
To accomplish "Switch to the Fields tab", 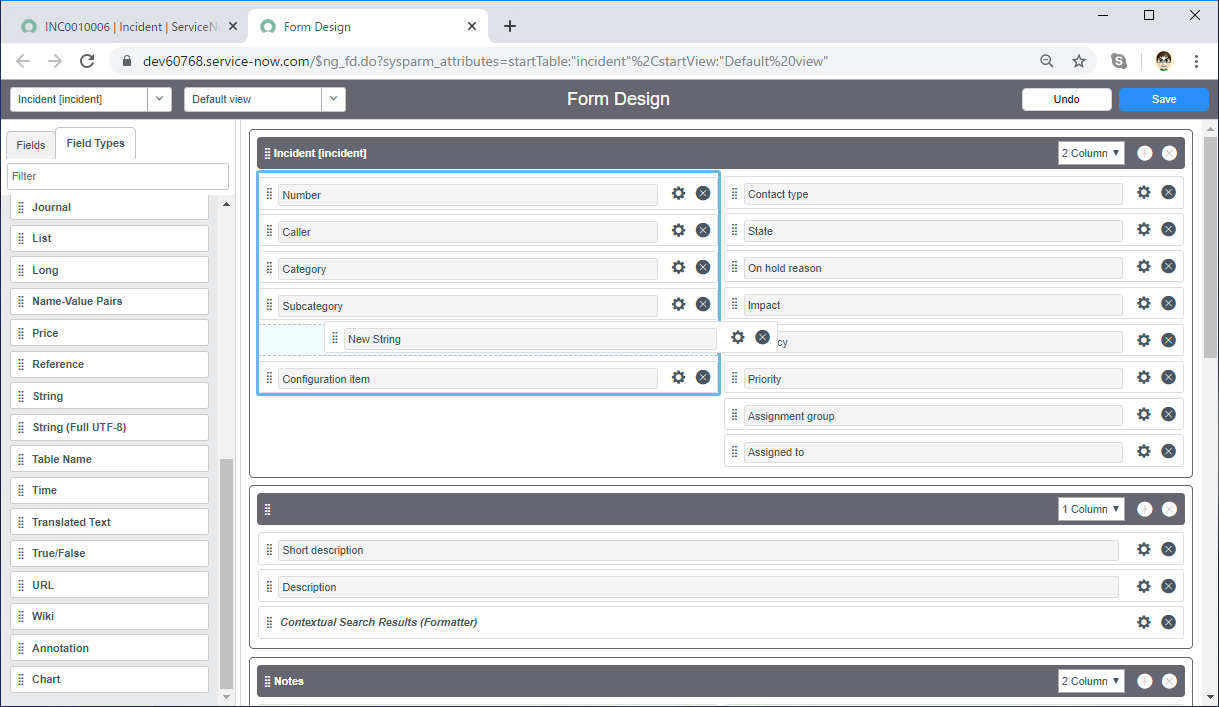I will pyautogui.click(x=31, y=145).
